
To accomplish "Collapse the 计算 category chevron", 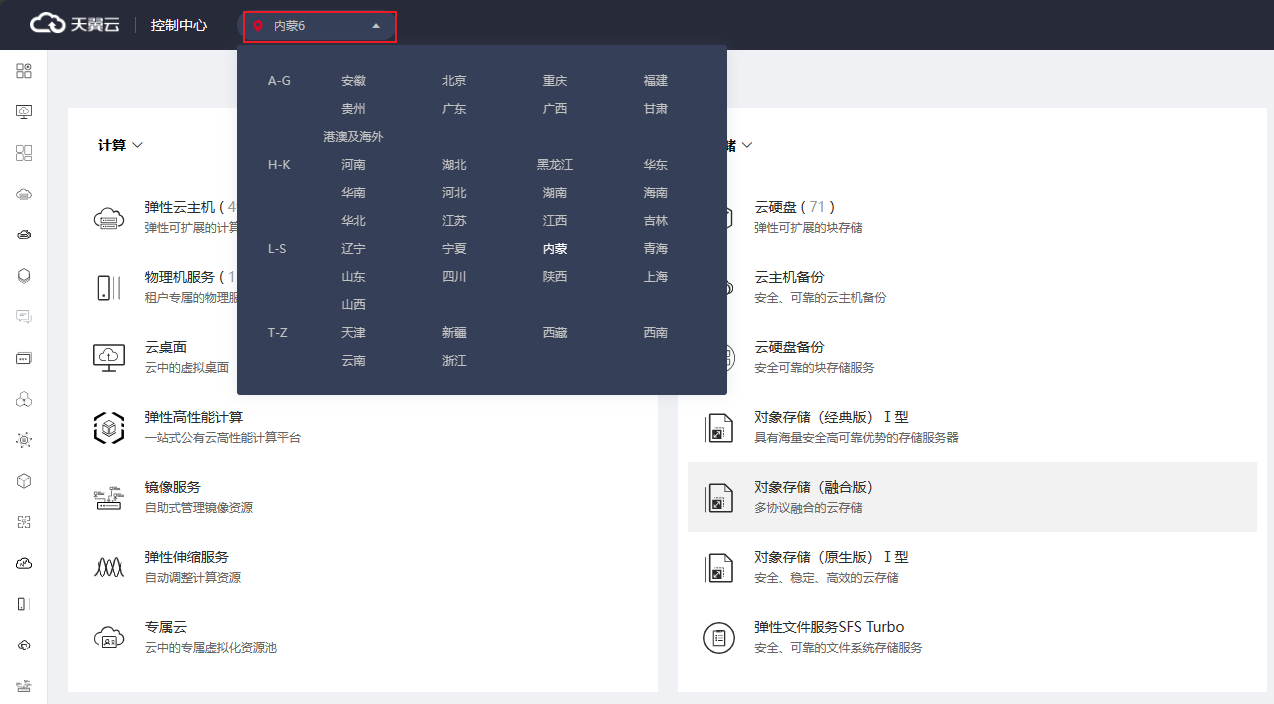I will tap(138, 145).
